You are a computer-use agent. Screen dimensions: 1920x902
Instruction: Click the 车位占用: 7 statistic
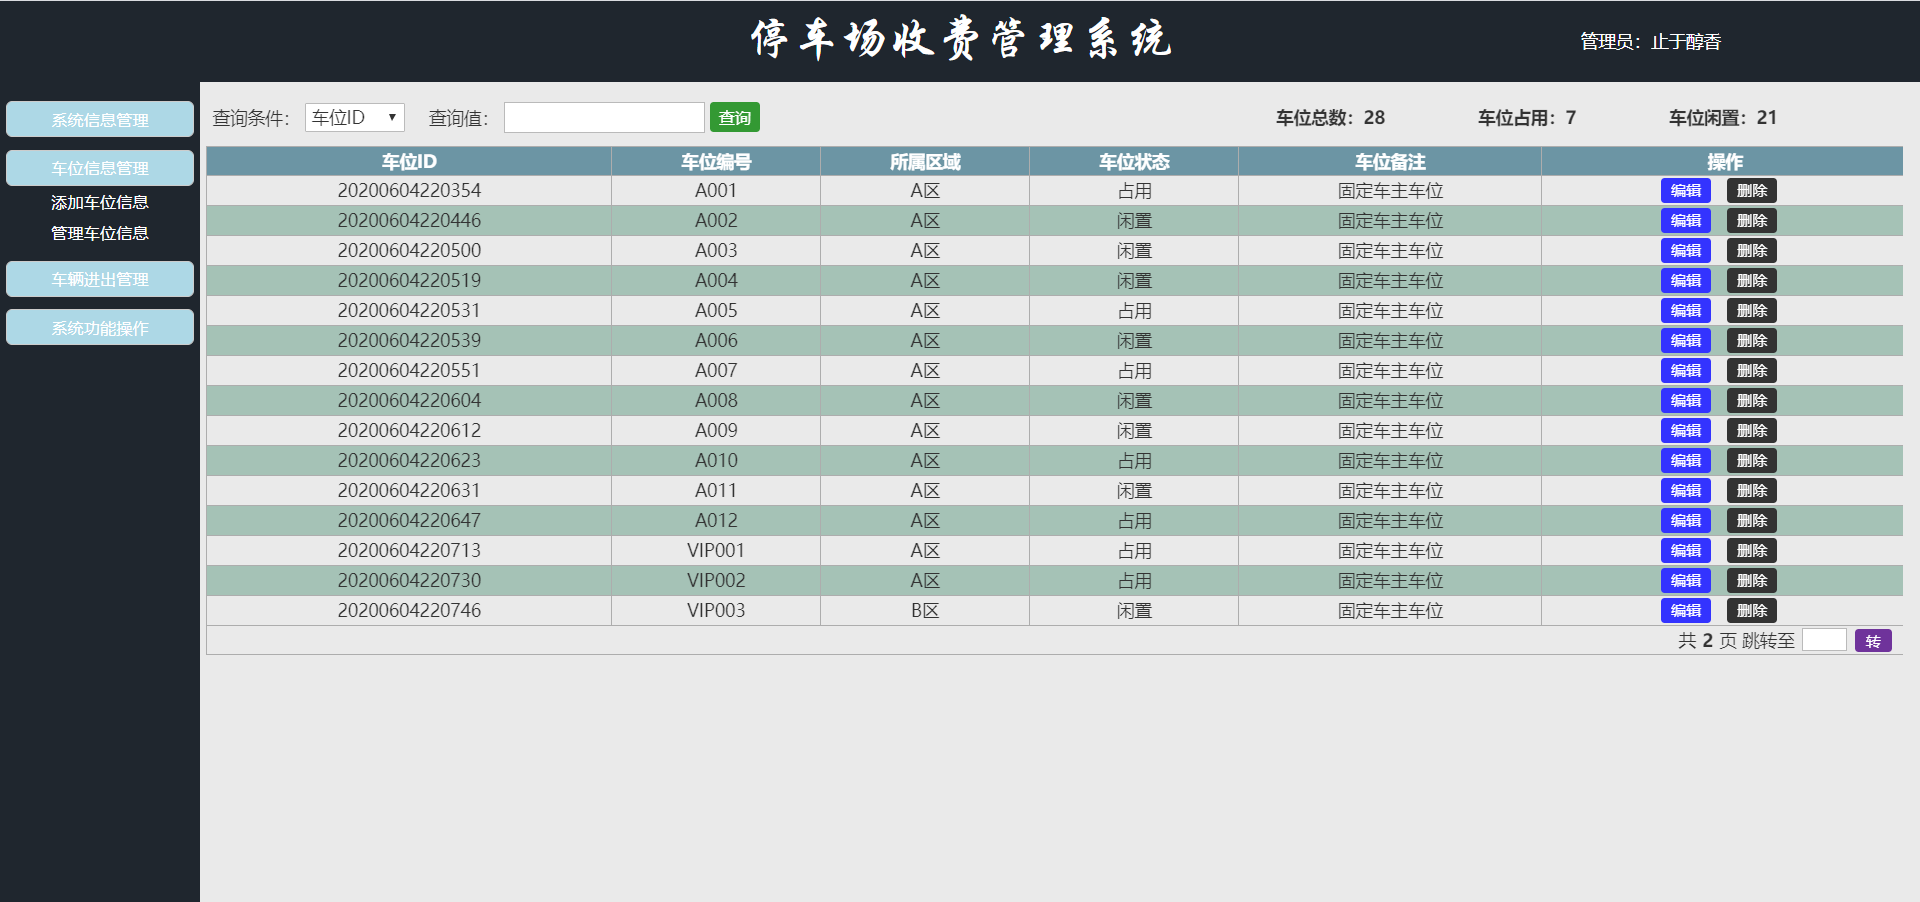[x=1527, y=117]
